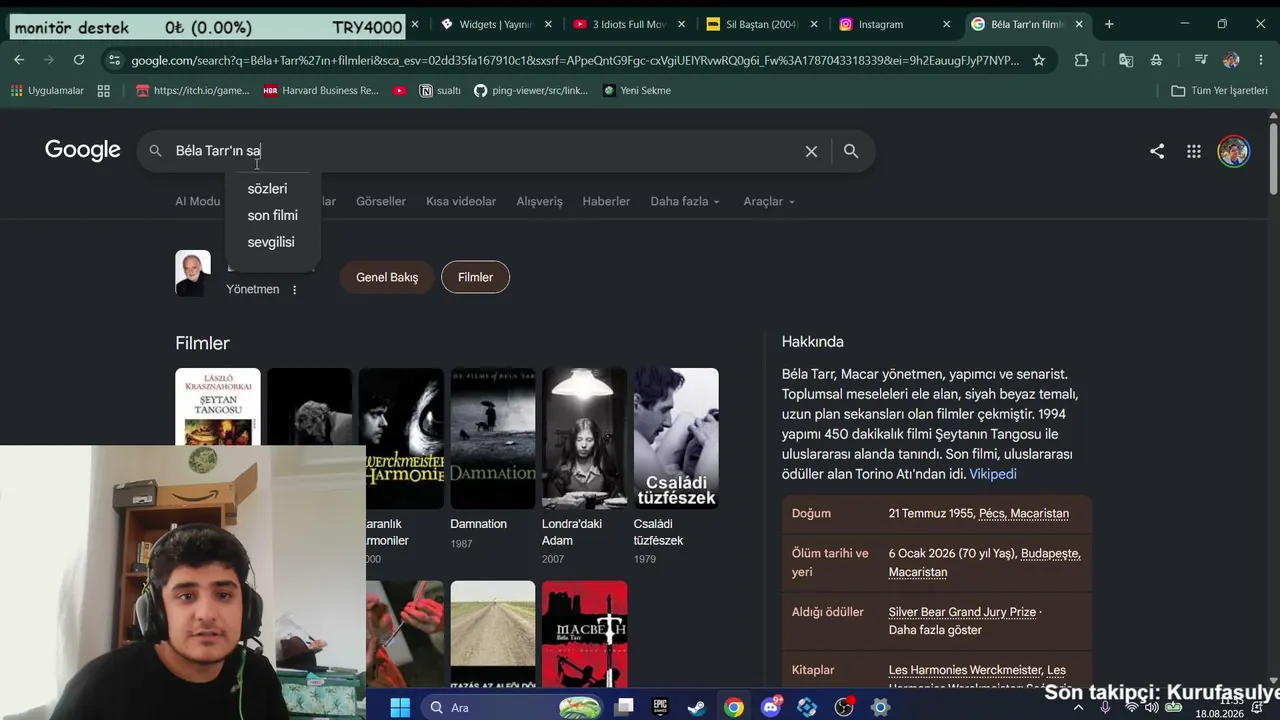Image resolution: width=1280 pixels, height=720 pixels.
Task: Open the Harvard Business Review bookmark
Action: 321,90
